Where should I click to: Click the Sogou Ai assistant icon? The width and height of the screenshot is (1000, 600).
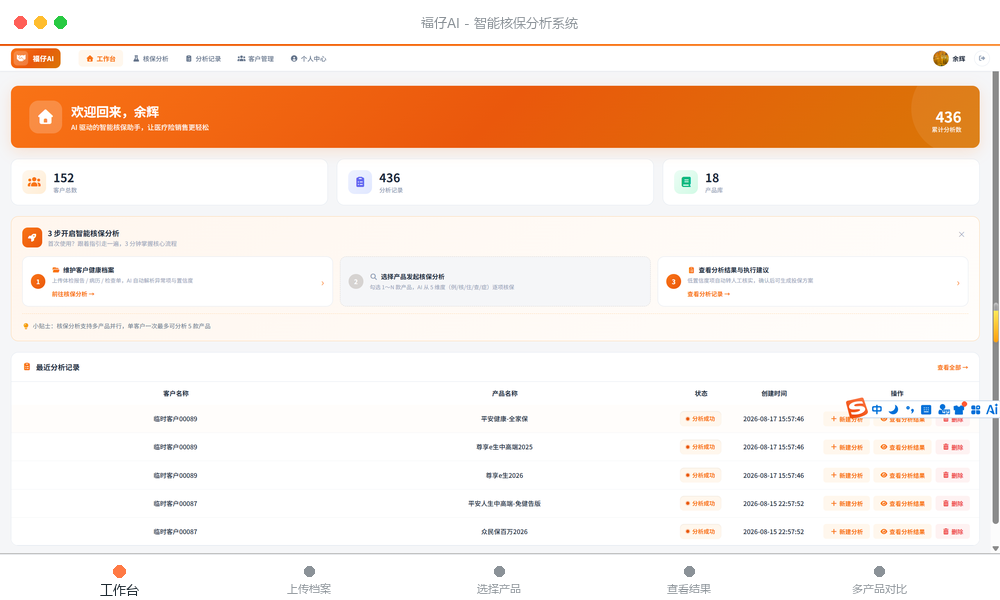pos(992,409)
